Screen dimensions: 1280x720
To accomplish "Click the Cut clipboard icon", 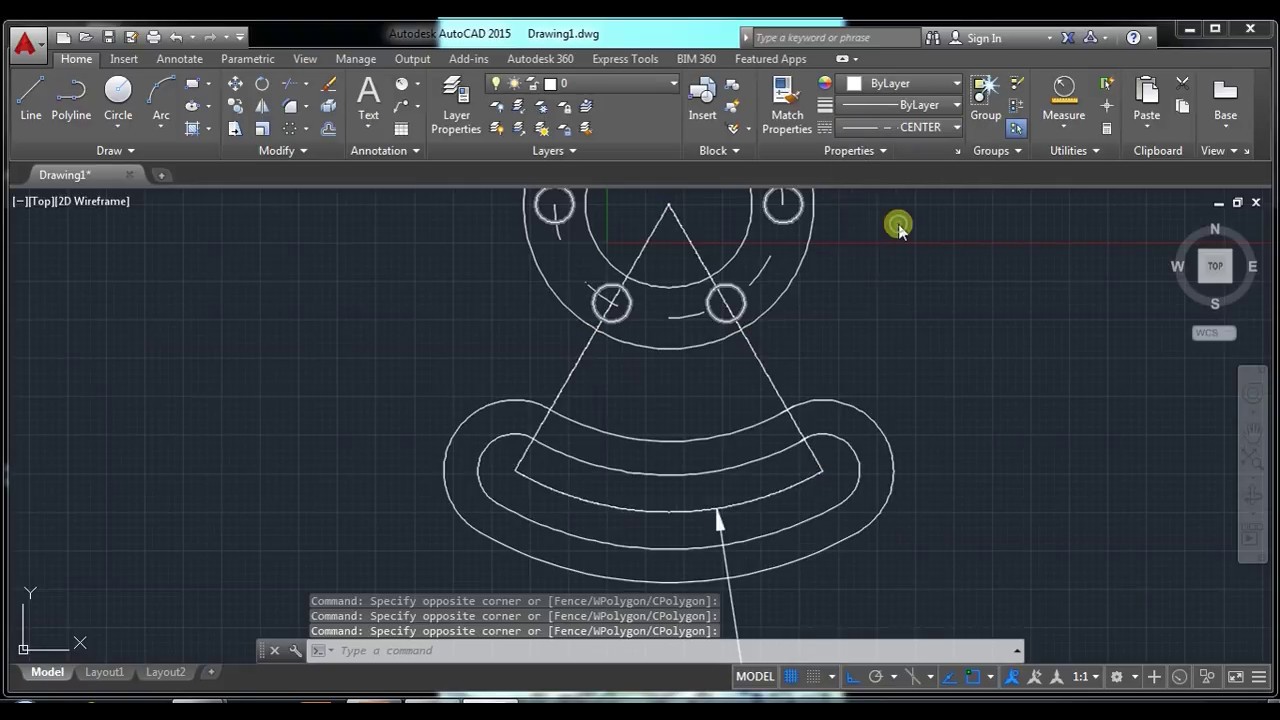I will [1183, 84].
